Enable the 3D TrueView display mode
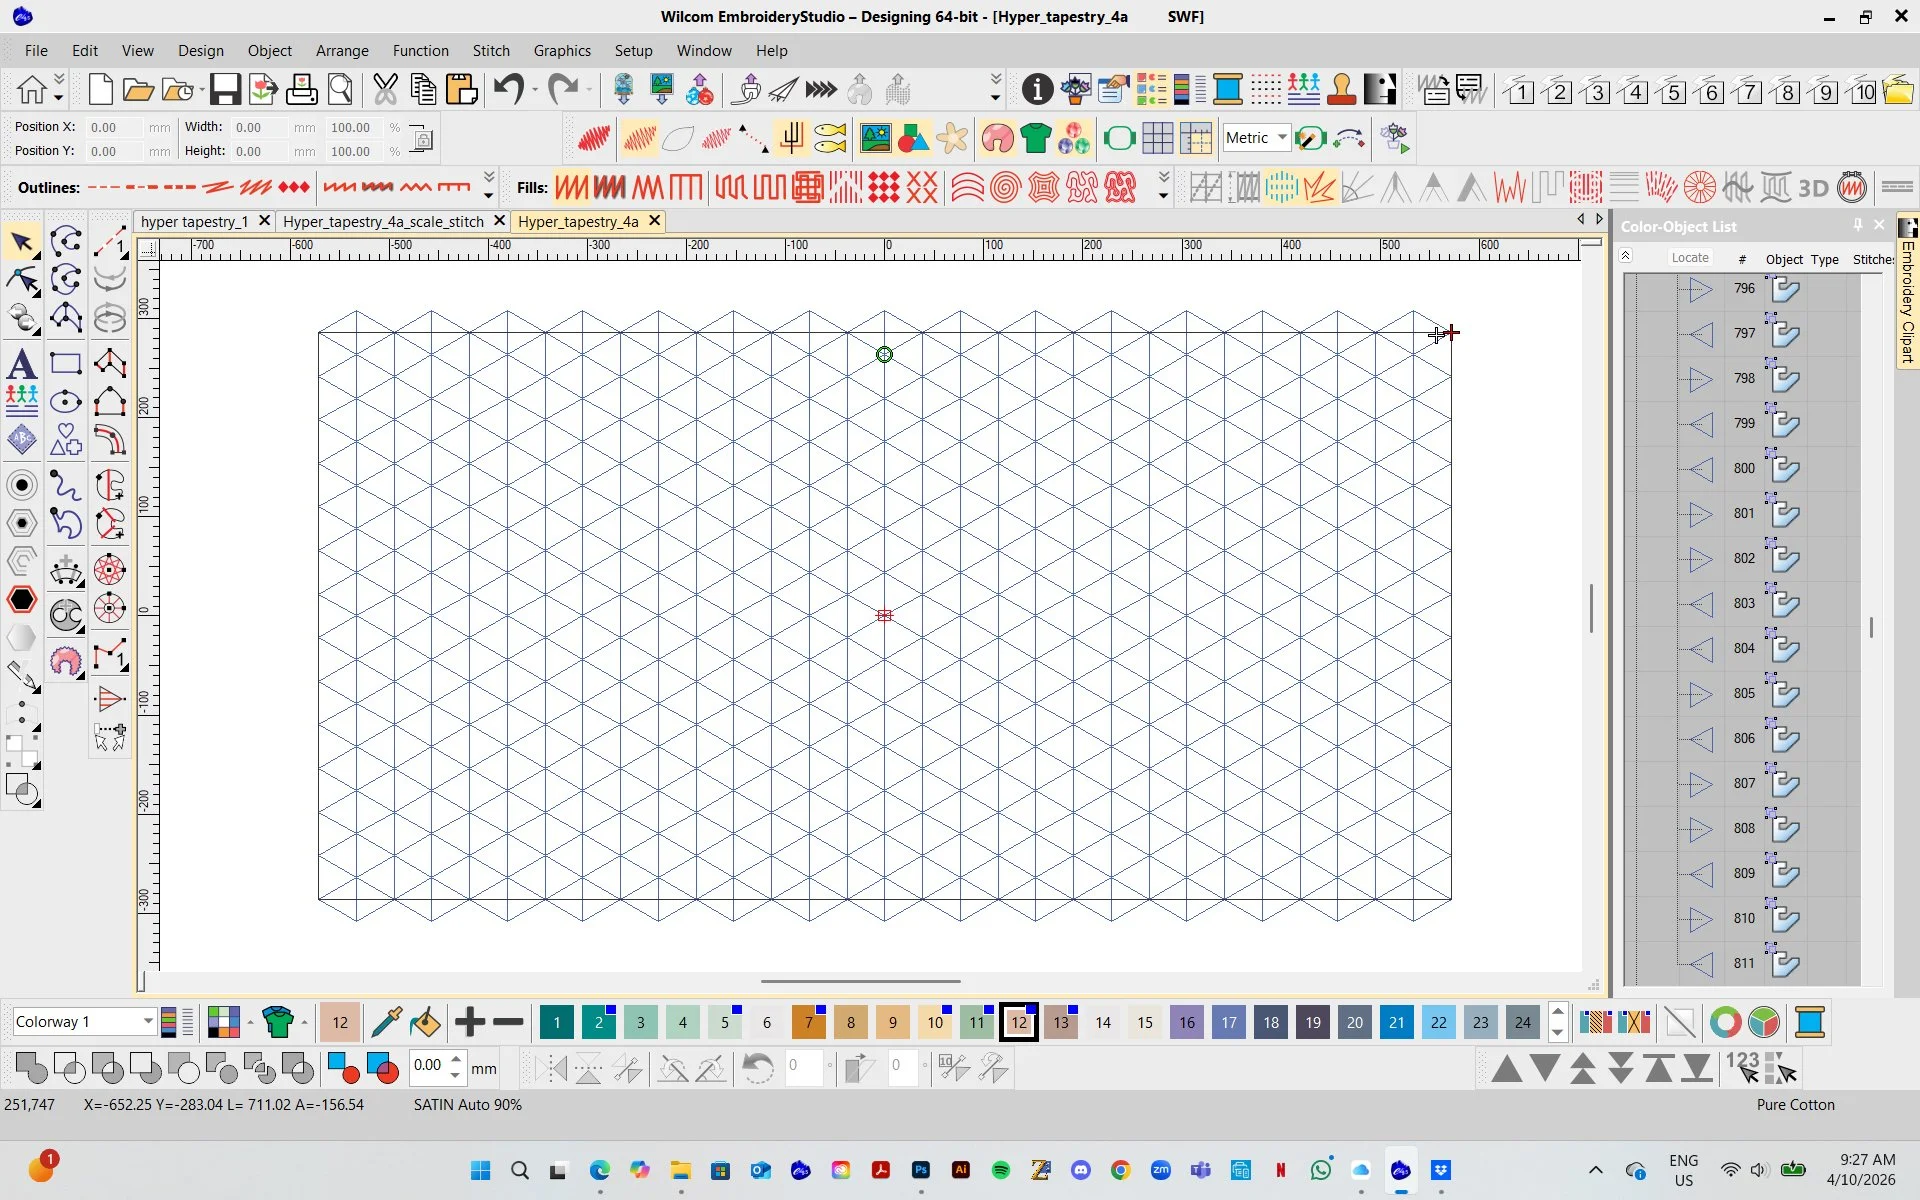1920x1200 pixels. (x=1813, y=187)
